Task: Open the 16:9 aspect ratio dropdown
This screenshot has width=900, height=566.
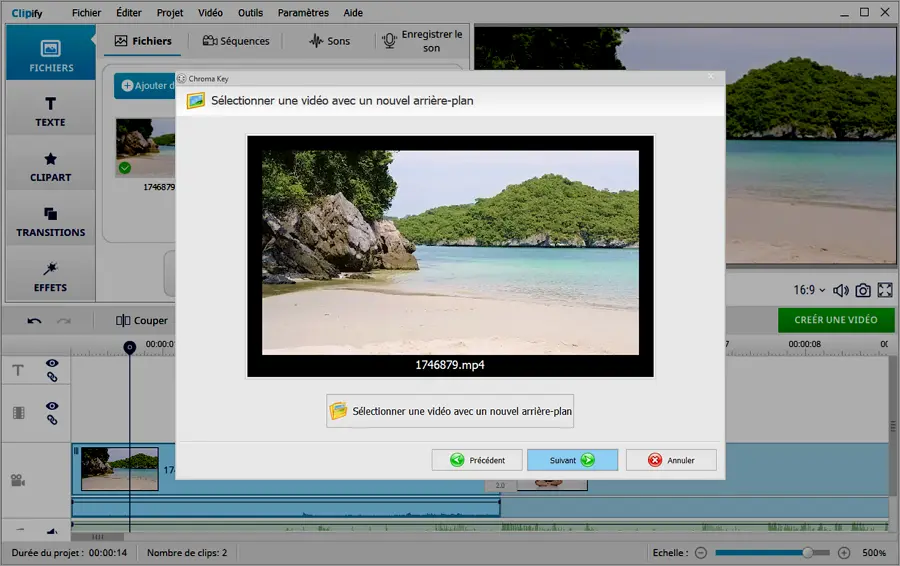Action: pyautogui.click(x=809, y=290)
